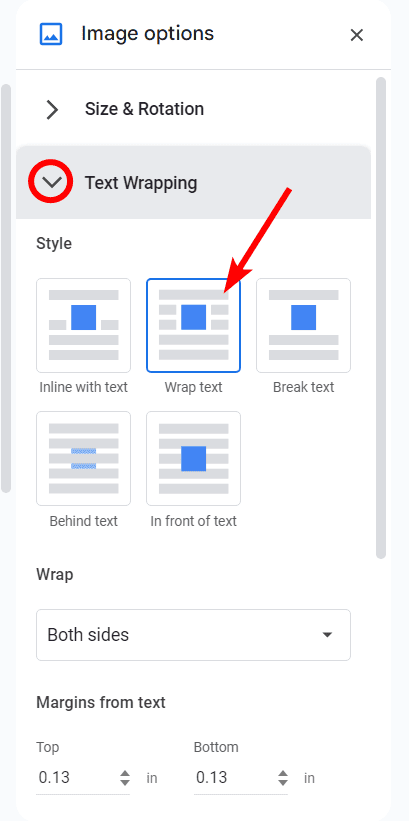Open the Both sides wrap dropdown
The width and height of the screenshot is (409, 821).
[193, 635]
